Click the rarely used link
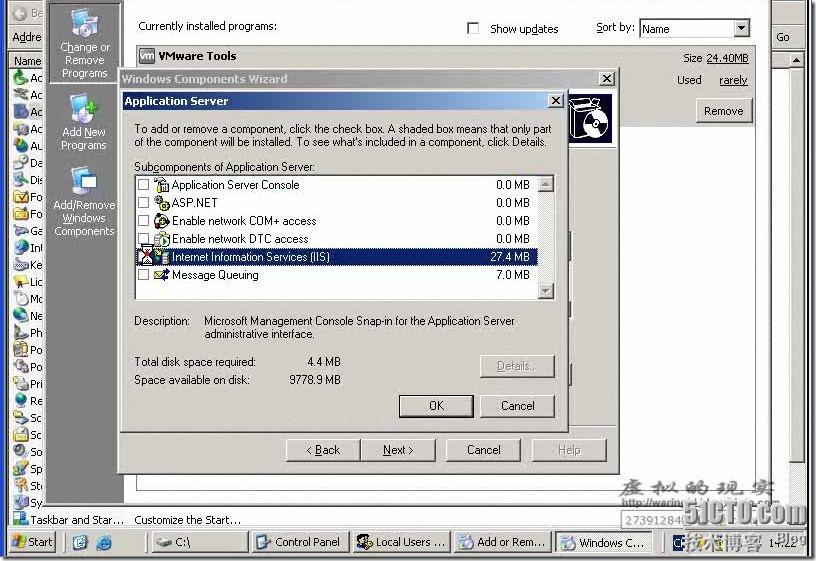816x561 pixels. pos(733,80)
